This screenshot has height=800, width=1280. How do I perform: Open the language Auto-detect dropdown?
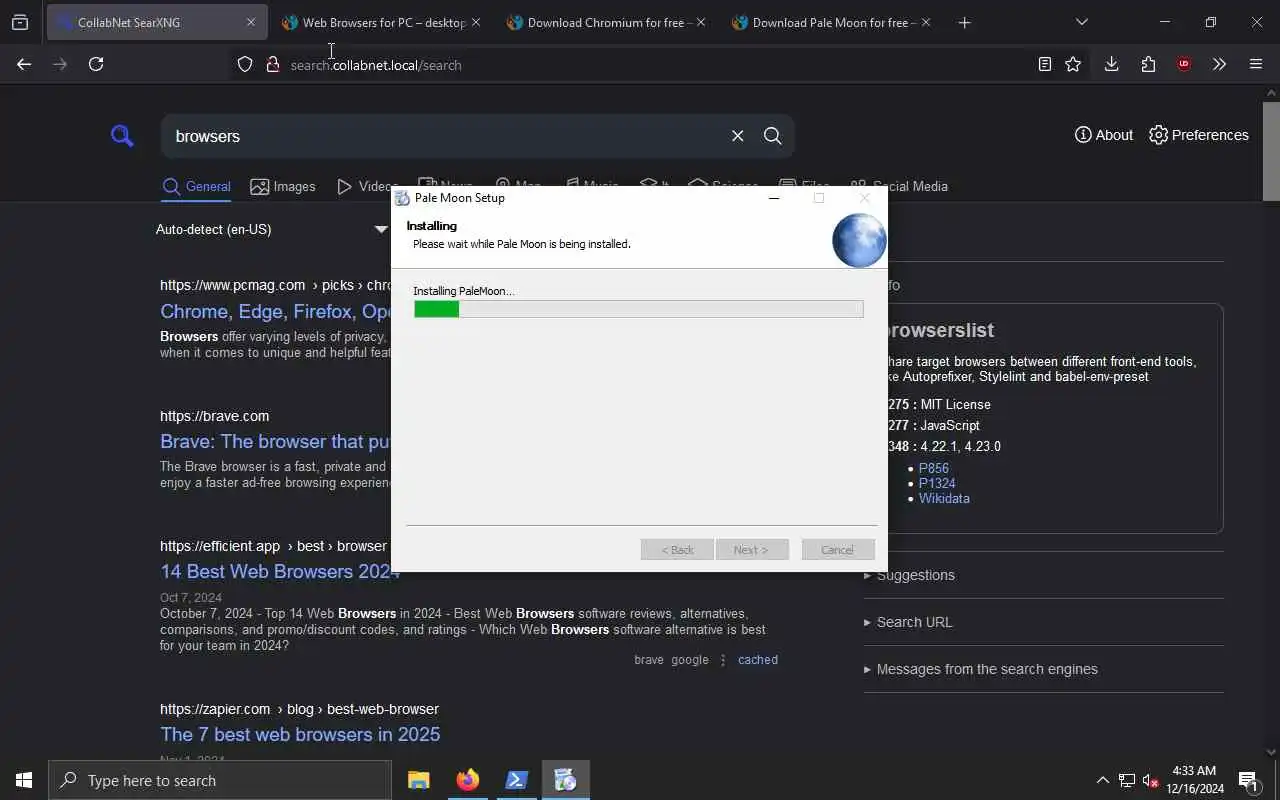pos(272,229)
